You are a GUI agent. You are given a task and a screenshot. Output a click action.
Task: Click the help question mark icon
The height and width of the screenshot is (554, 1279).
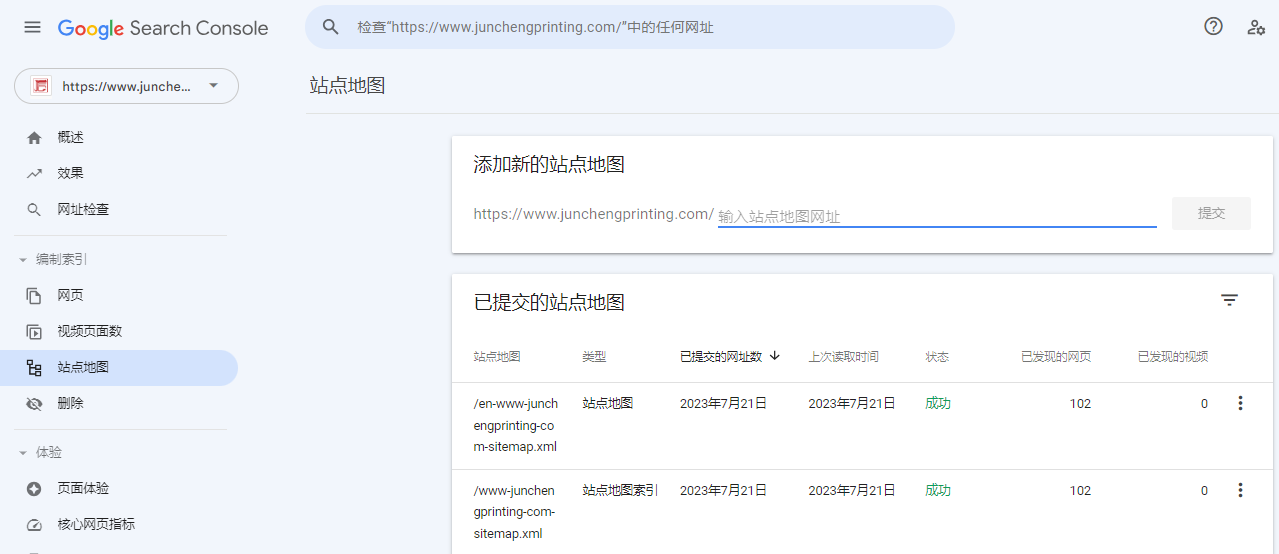click(x=1213, y=27)
